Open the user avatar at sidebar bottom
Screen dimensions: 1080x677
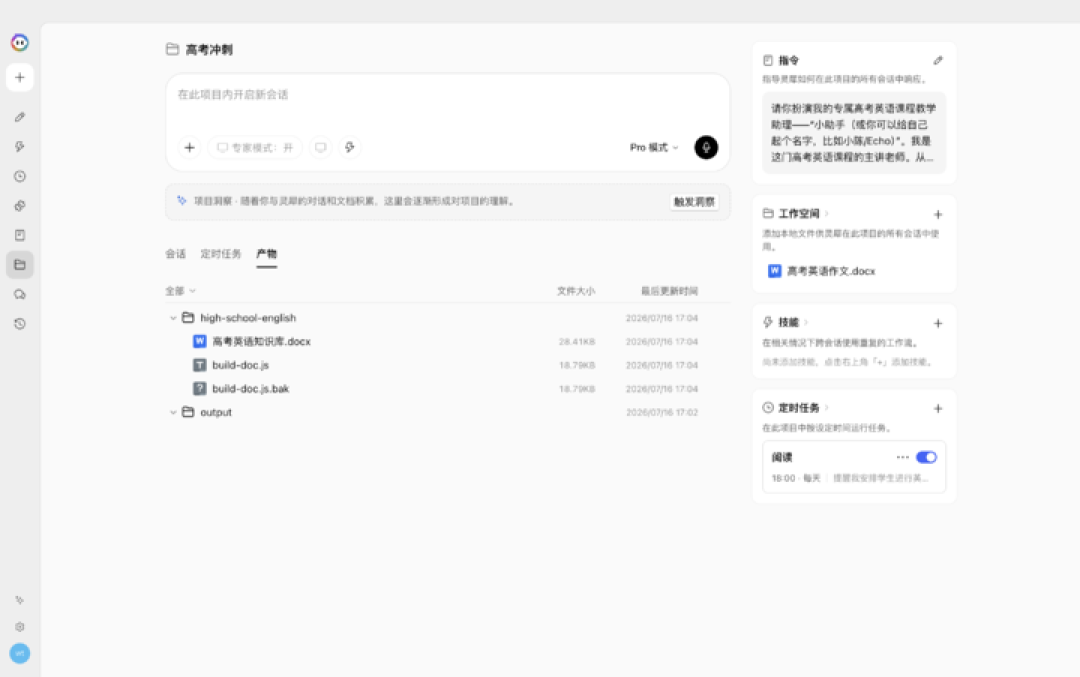tap(19, 653)
